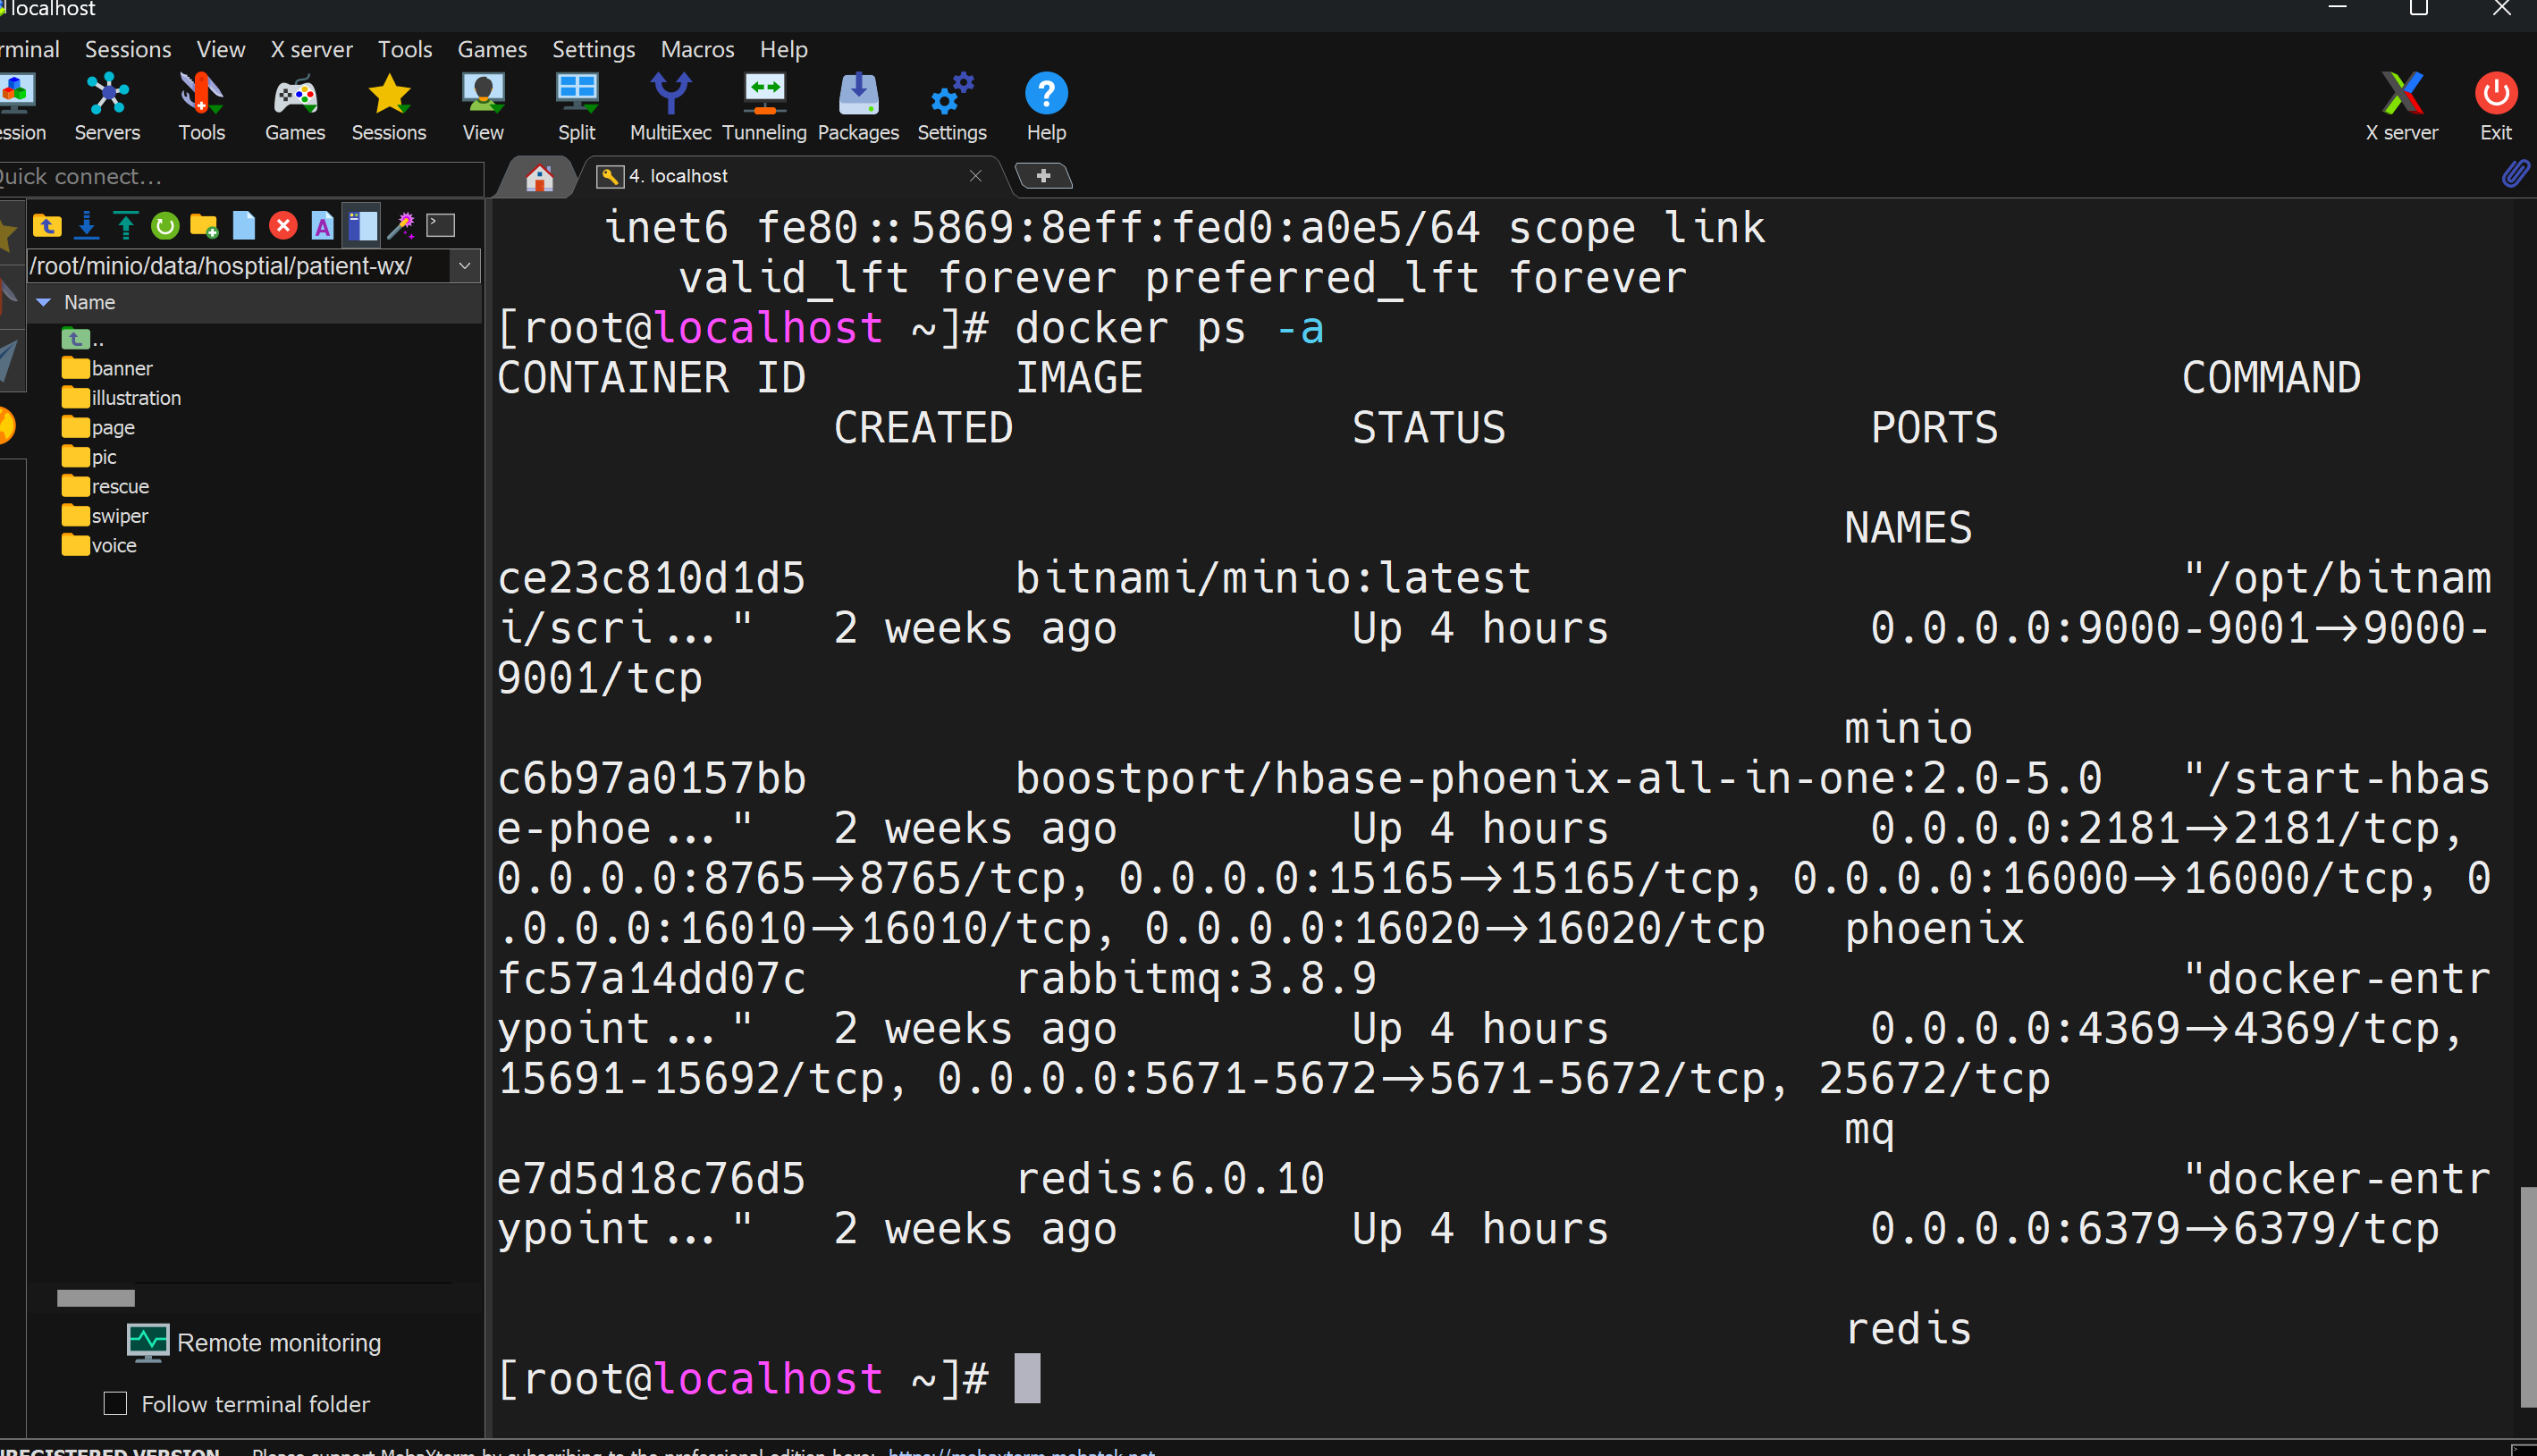Toggle the panel layout icon in SFTP toolbar
The image size is (2537, 1456).
coord(362,226)
